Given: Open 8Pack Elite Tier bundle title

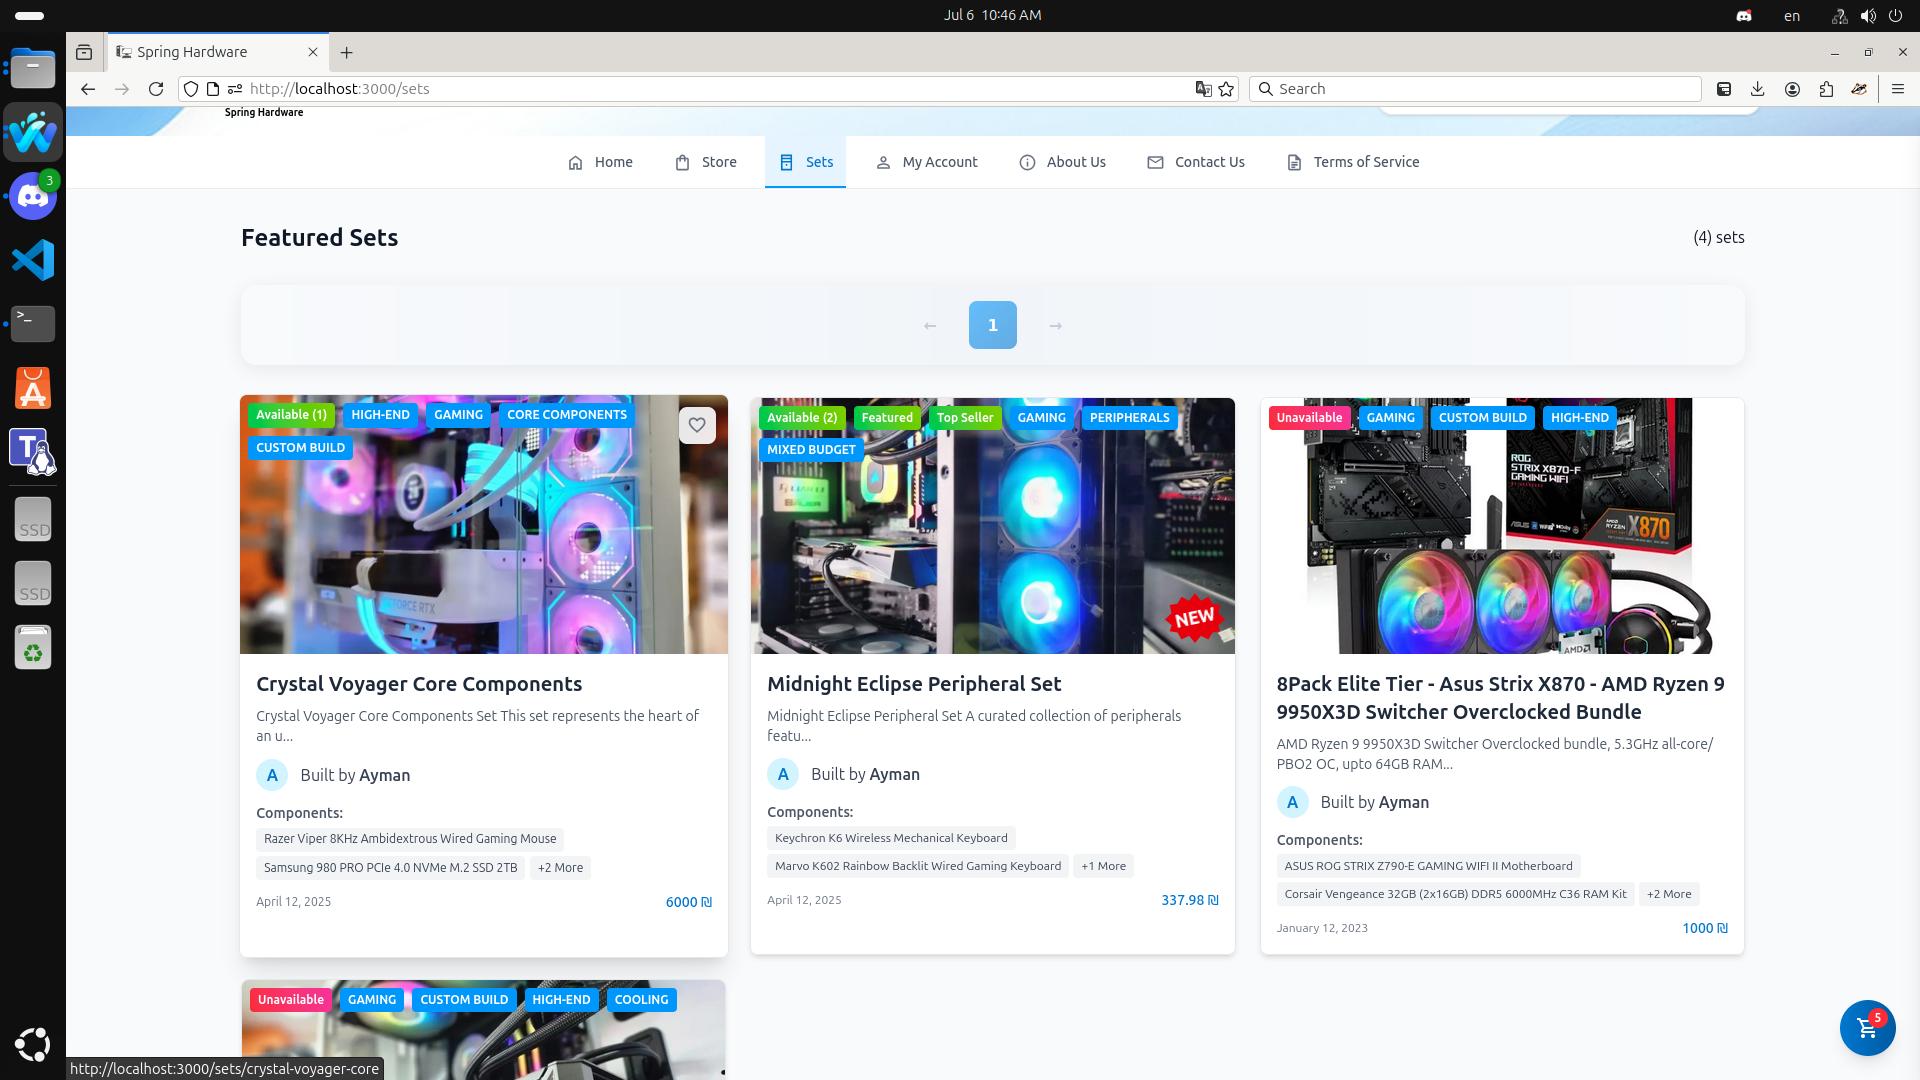Looking at the screenshot, I should click(x=1500, y=698).
